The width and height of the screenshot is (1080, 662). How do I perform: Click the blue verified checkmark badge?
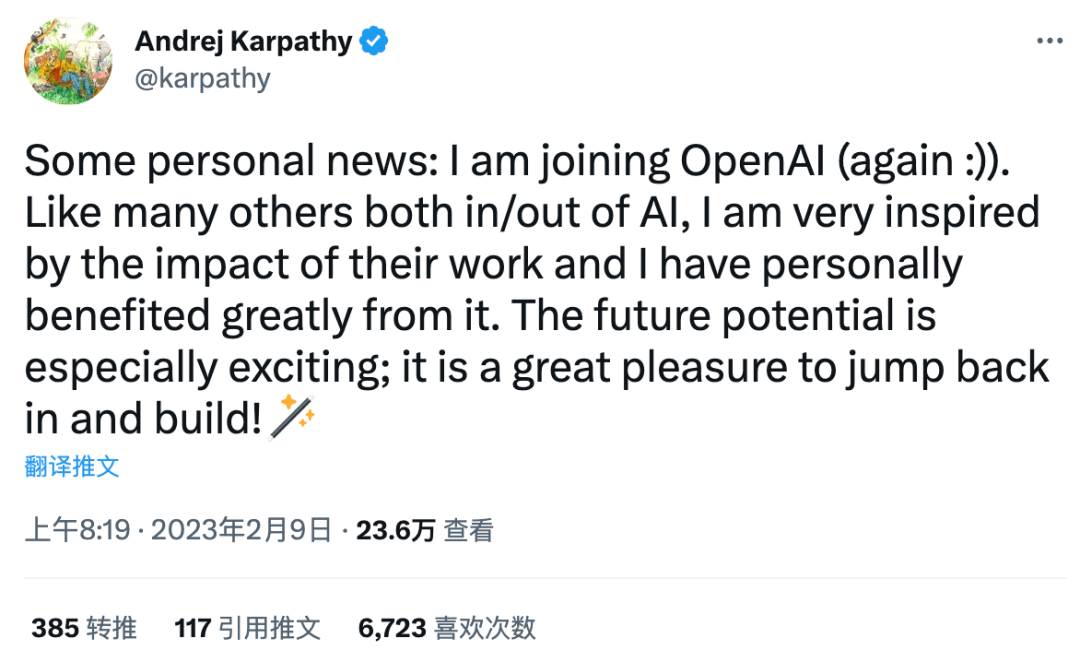[374, 41]
